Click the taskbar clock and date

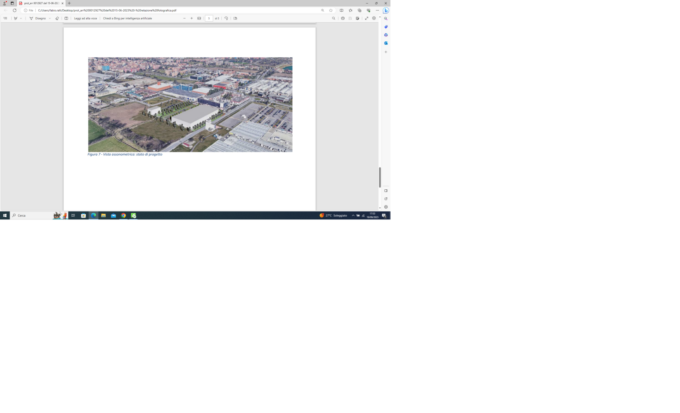coord(373,215)
